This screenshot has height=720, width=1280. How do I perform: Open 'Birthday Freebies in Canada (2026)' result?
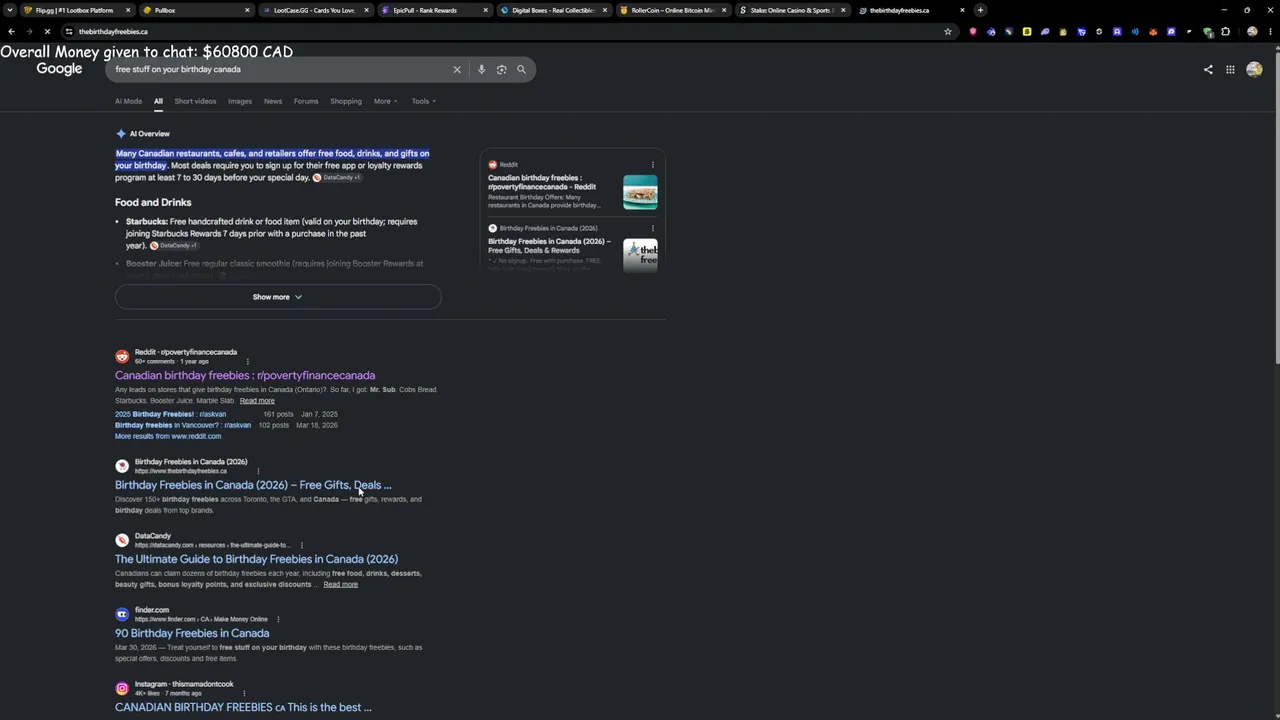[x=253, y=485]
